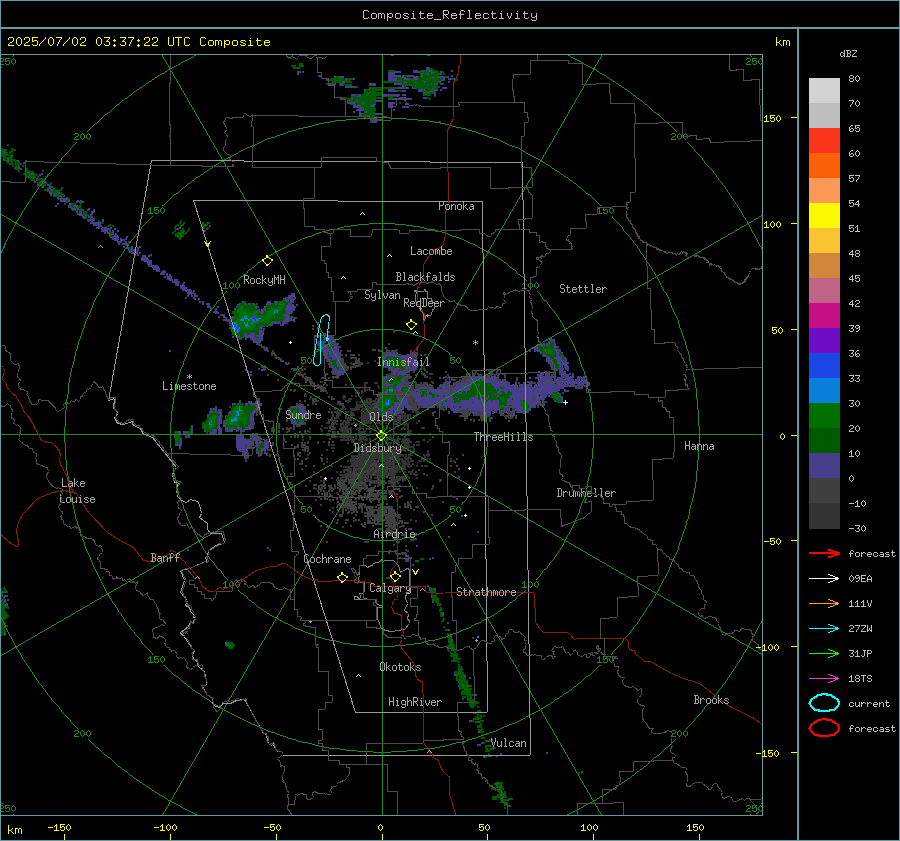Image resolution: width=900 pixels, height=841 pixels.
Task: Click the Didsbury label
Action: 378,448
